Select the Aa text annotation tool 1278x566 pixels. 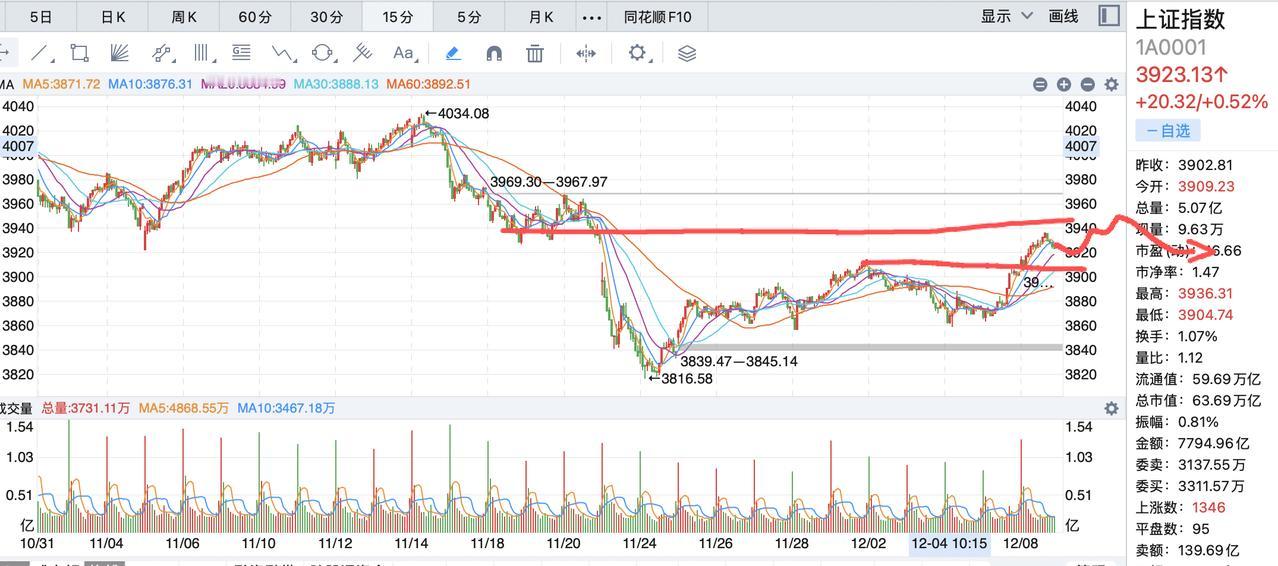[x=403, y=53]
